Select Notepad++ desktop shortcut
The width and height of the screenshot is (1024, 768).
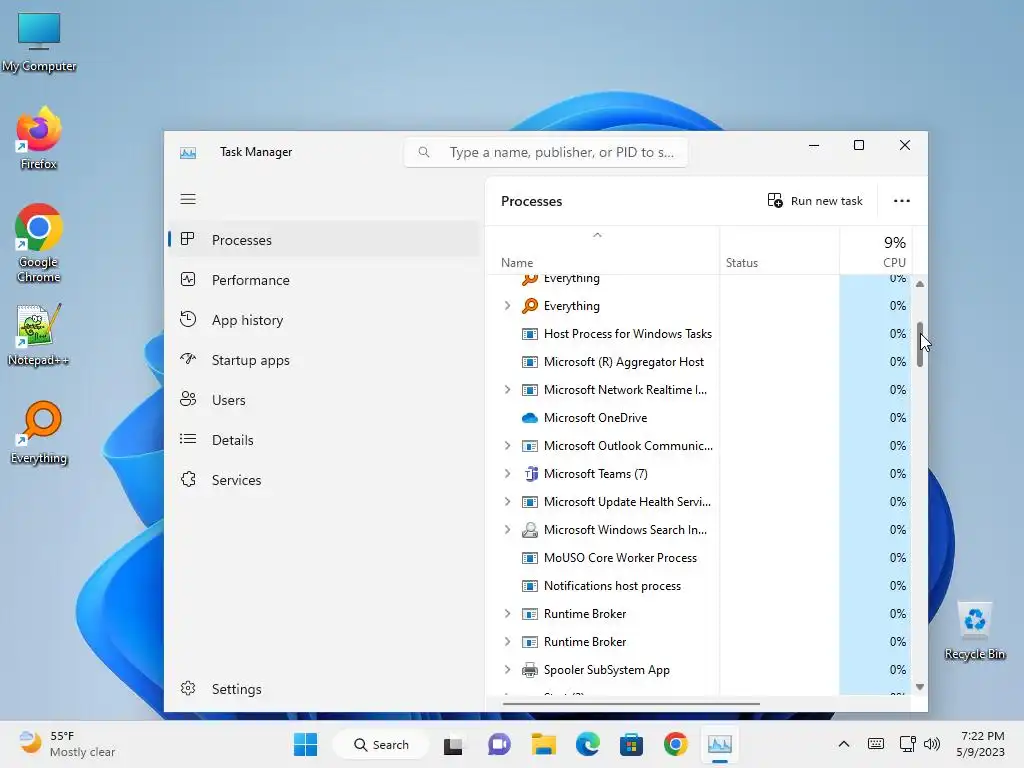coord(38,334)
